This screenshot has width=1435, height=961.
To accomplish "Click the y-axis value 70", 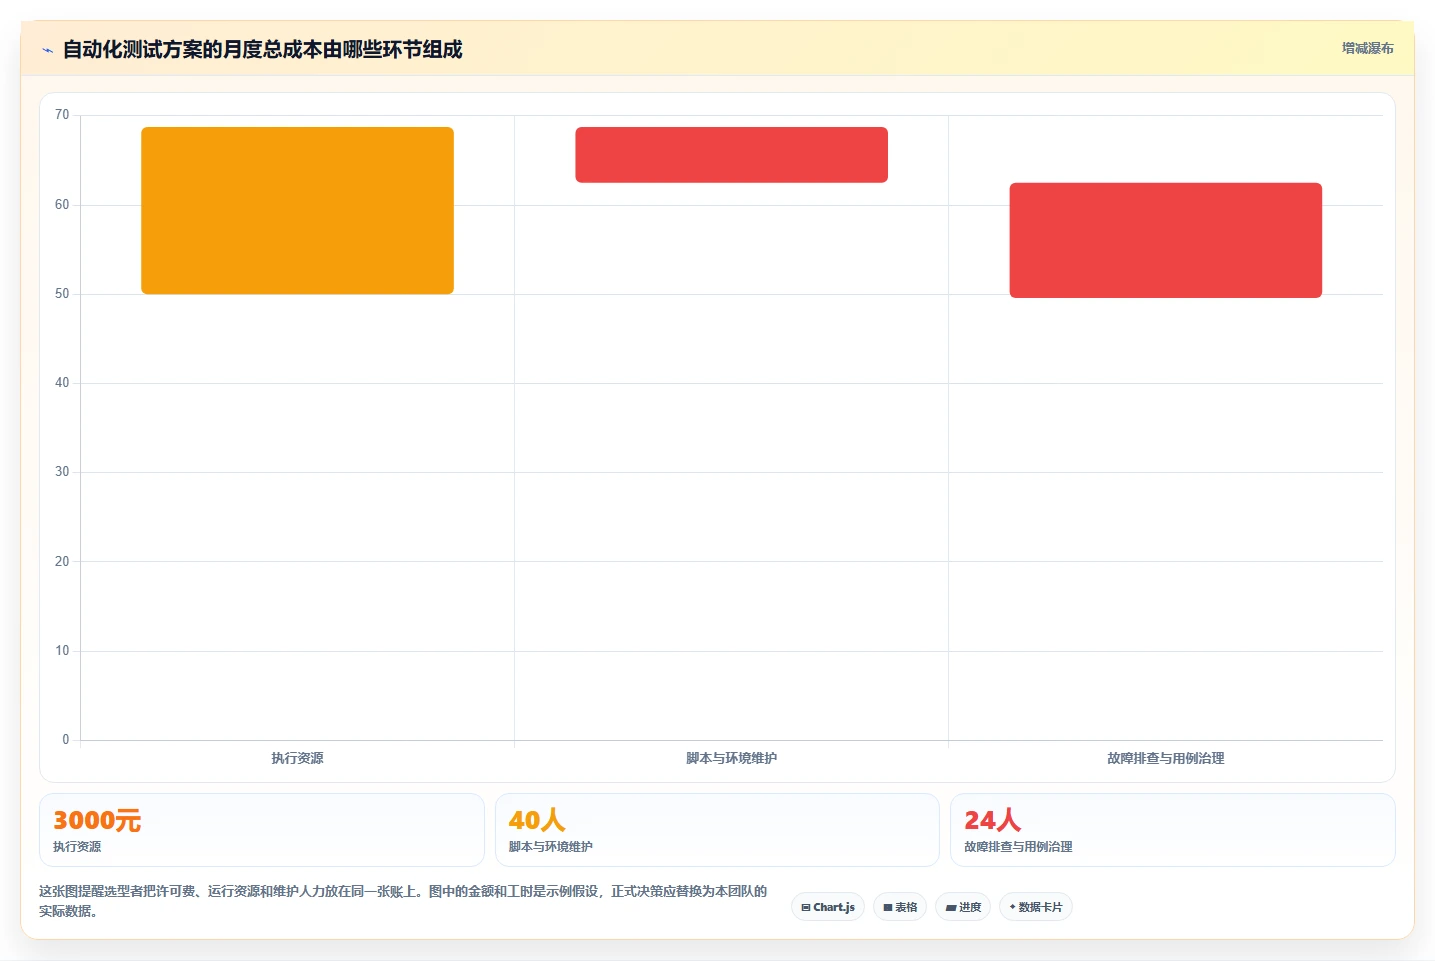I will 62,115.
